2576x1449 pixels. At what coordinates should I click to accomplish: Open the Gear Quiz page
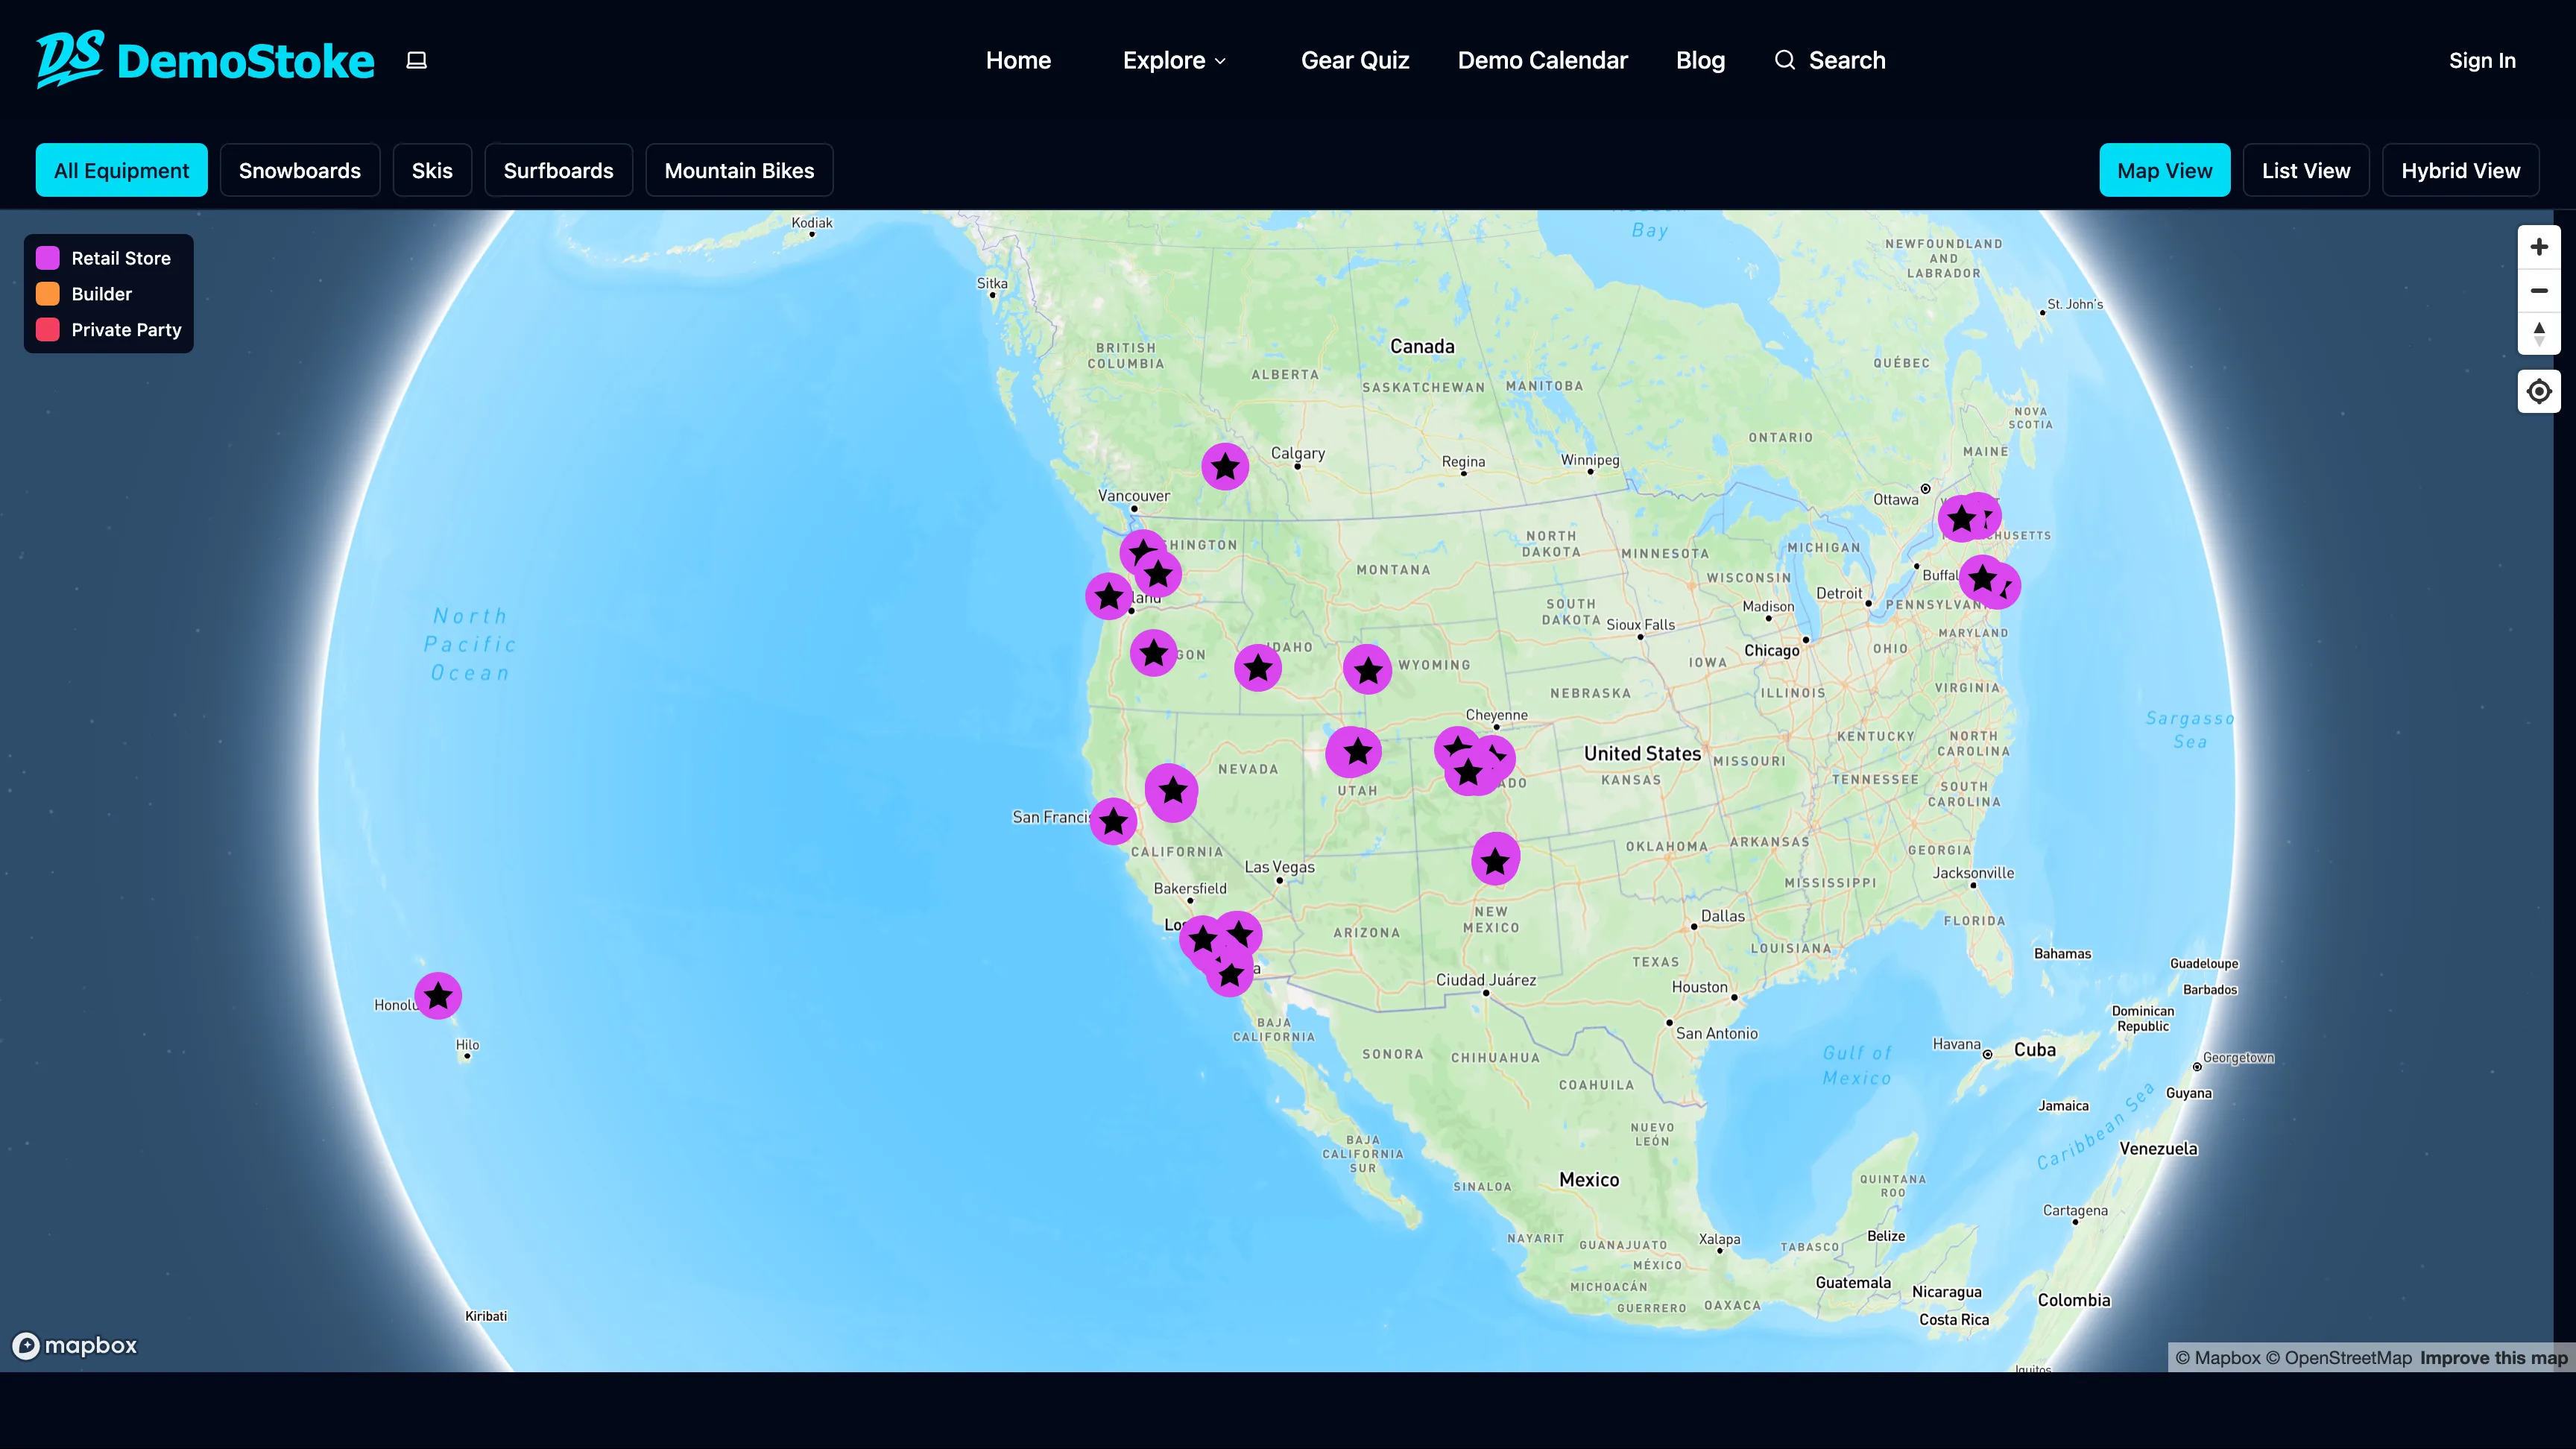pyautogui.click(x=1354, y=61)
